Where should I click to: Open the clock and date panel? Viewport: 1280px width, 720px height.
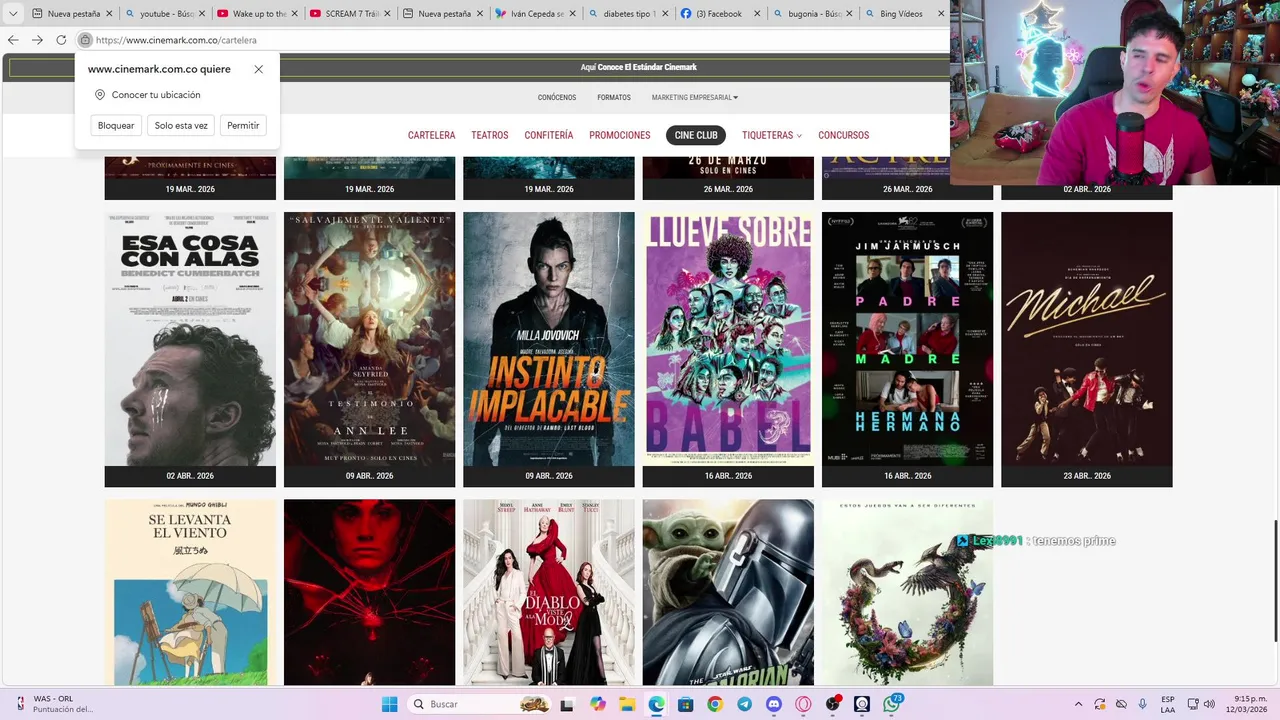[x=1249, y=704]
